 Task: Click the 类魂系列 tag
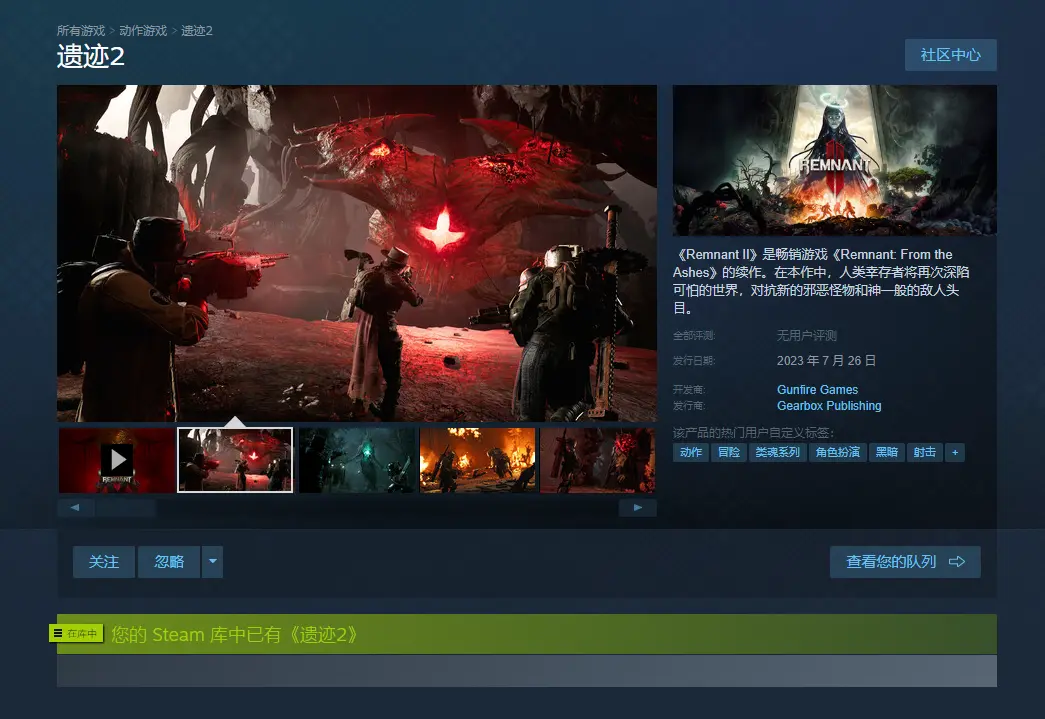(777, 452)
